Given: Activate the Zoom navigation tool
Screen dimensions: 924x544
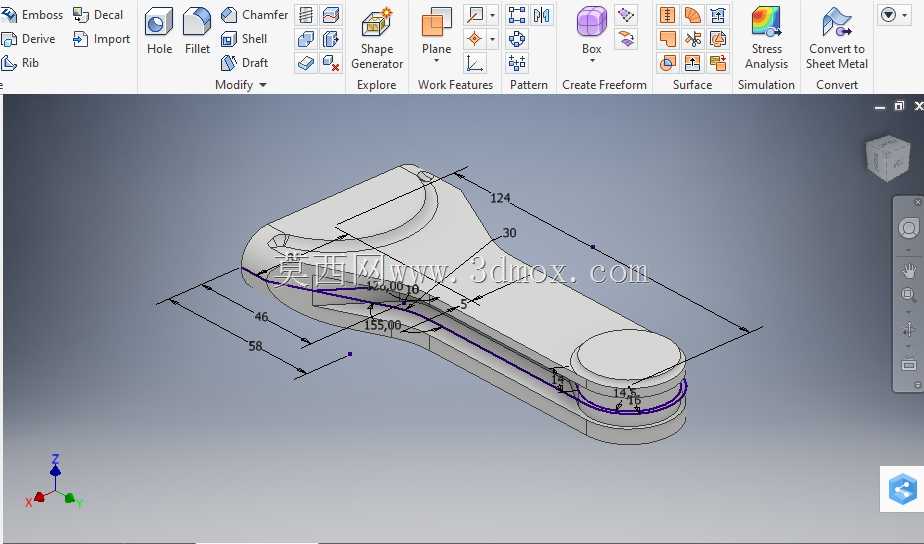Looking at the screenshot, I should click(909, 294).
